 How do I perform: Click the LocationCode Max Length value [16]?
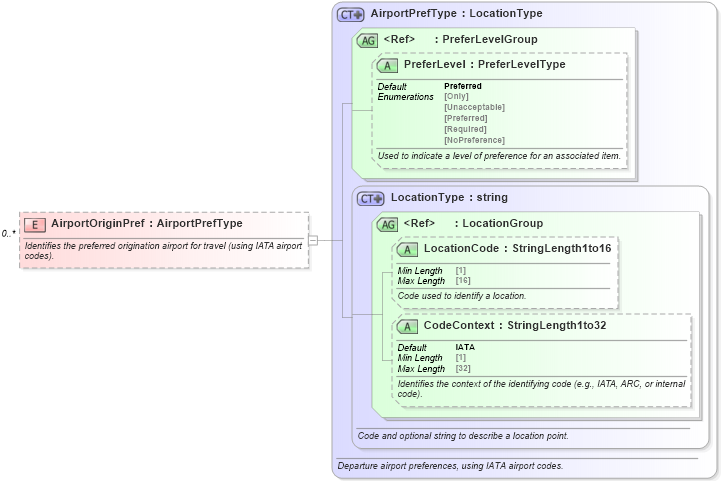coord(463,280)
